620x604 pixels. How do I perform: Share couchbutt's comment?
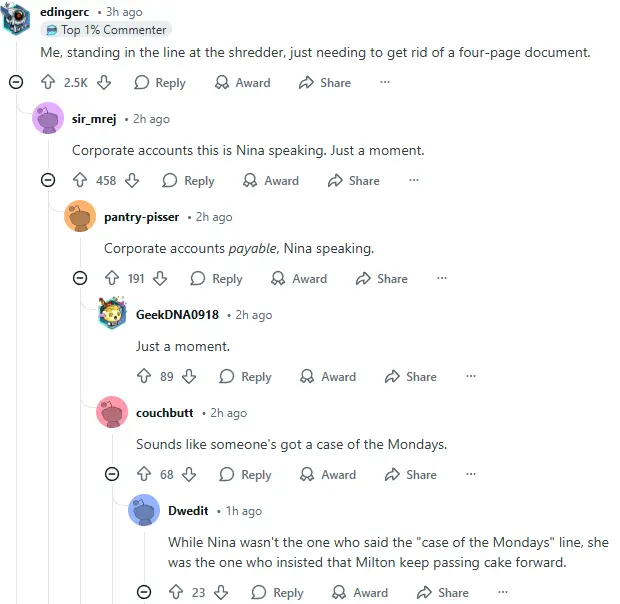point(411,474)
